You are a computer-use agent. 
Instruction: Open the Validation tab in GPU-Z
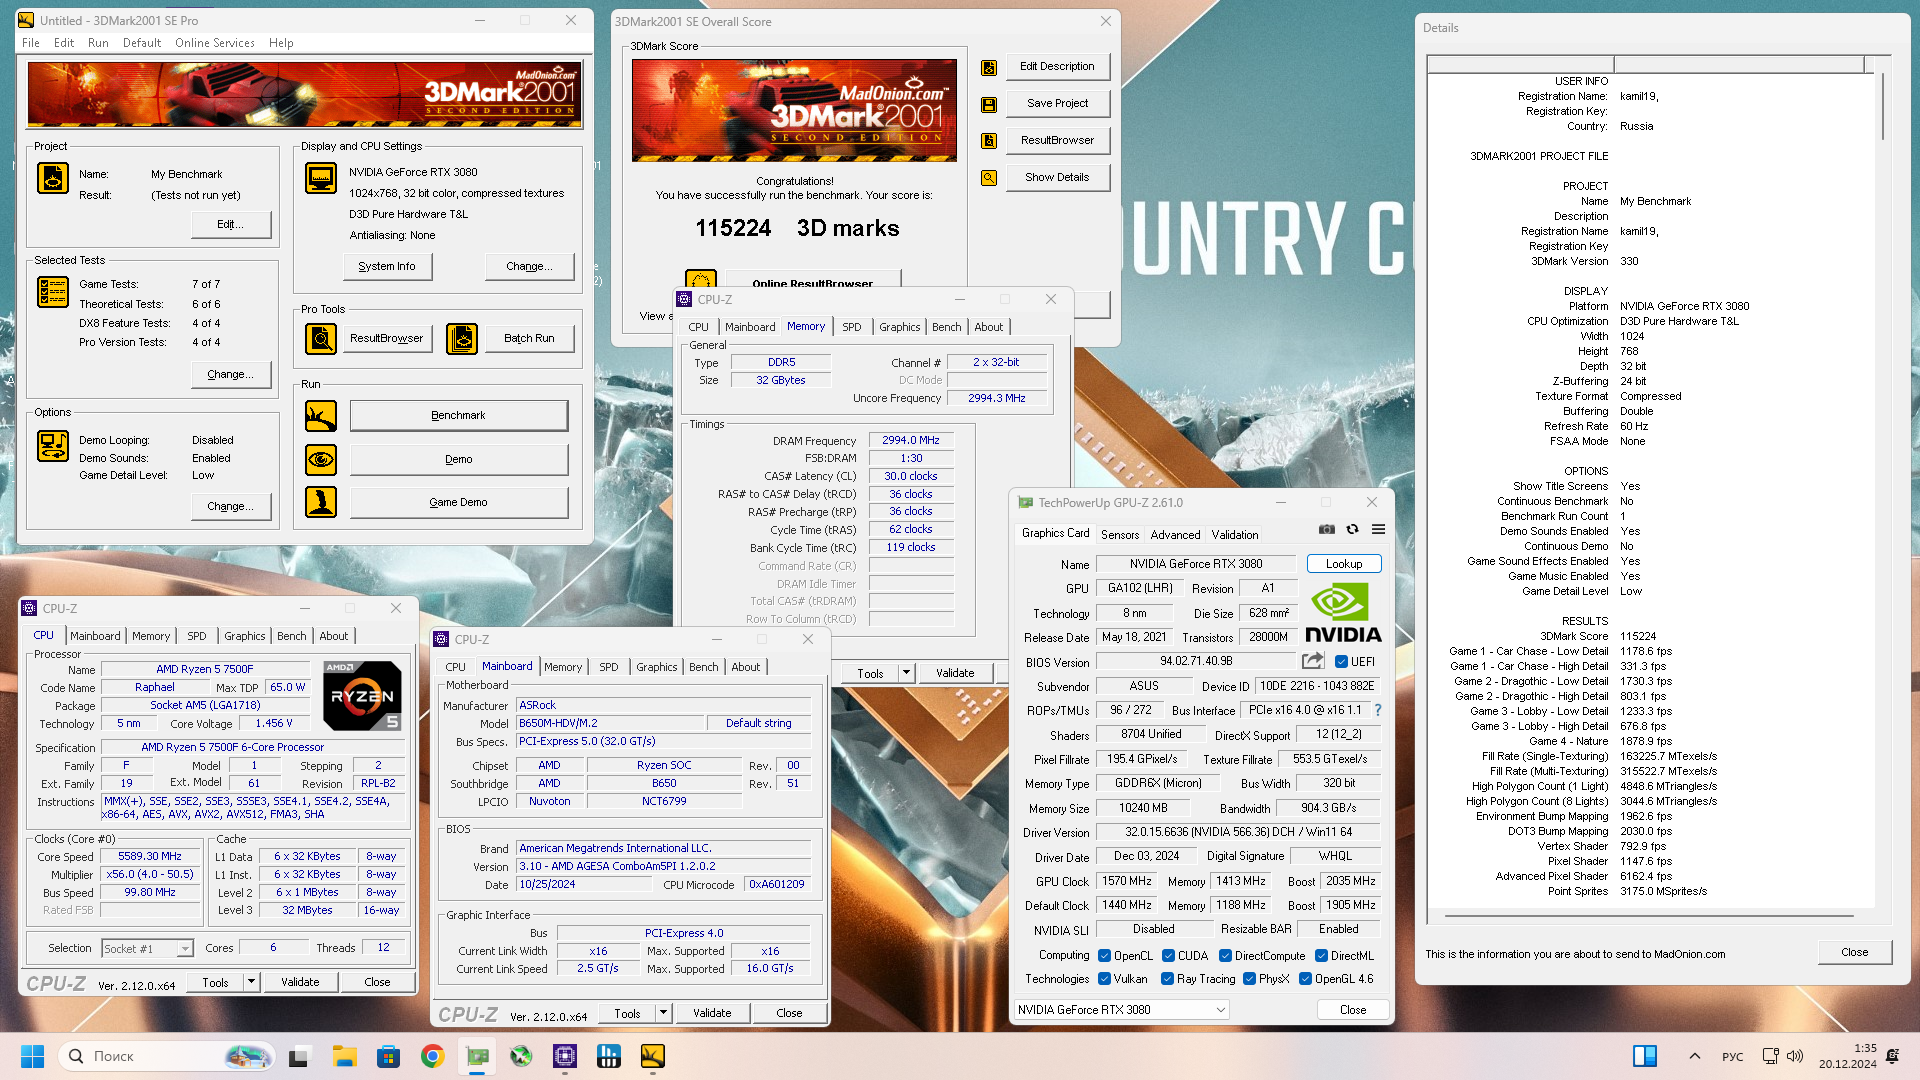[1235, 535]
